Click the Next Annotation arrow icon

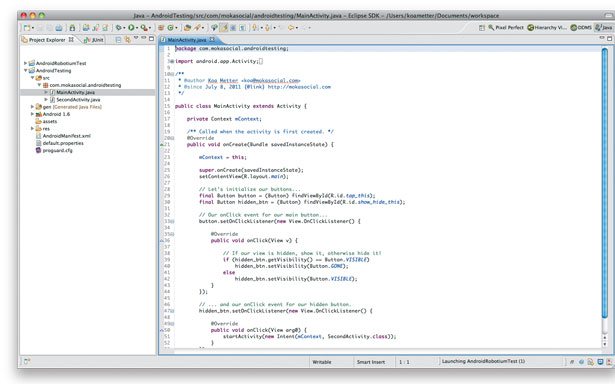click(255, 28)
